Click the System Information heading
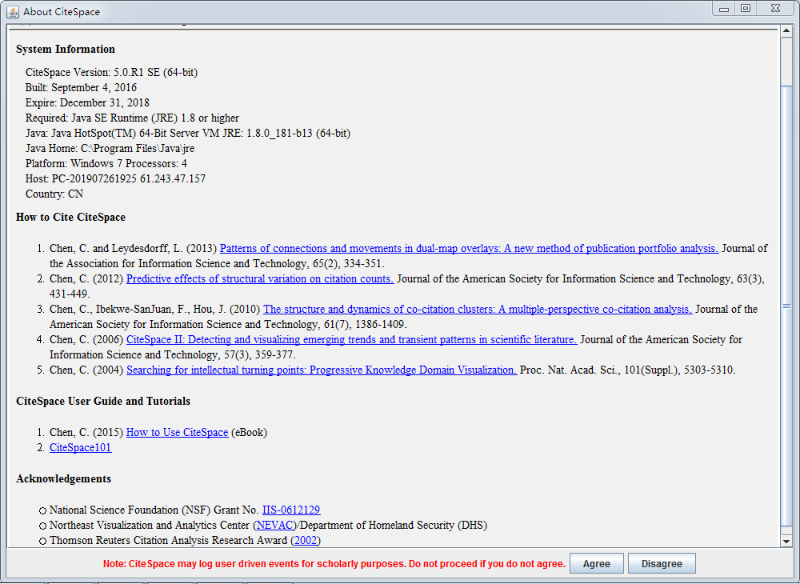 pos(65,49)
